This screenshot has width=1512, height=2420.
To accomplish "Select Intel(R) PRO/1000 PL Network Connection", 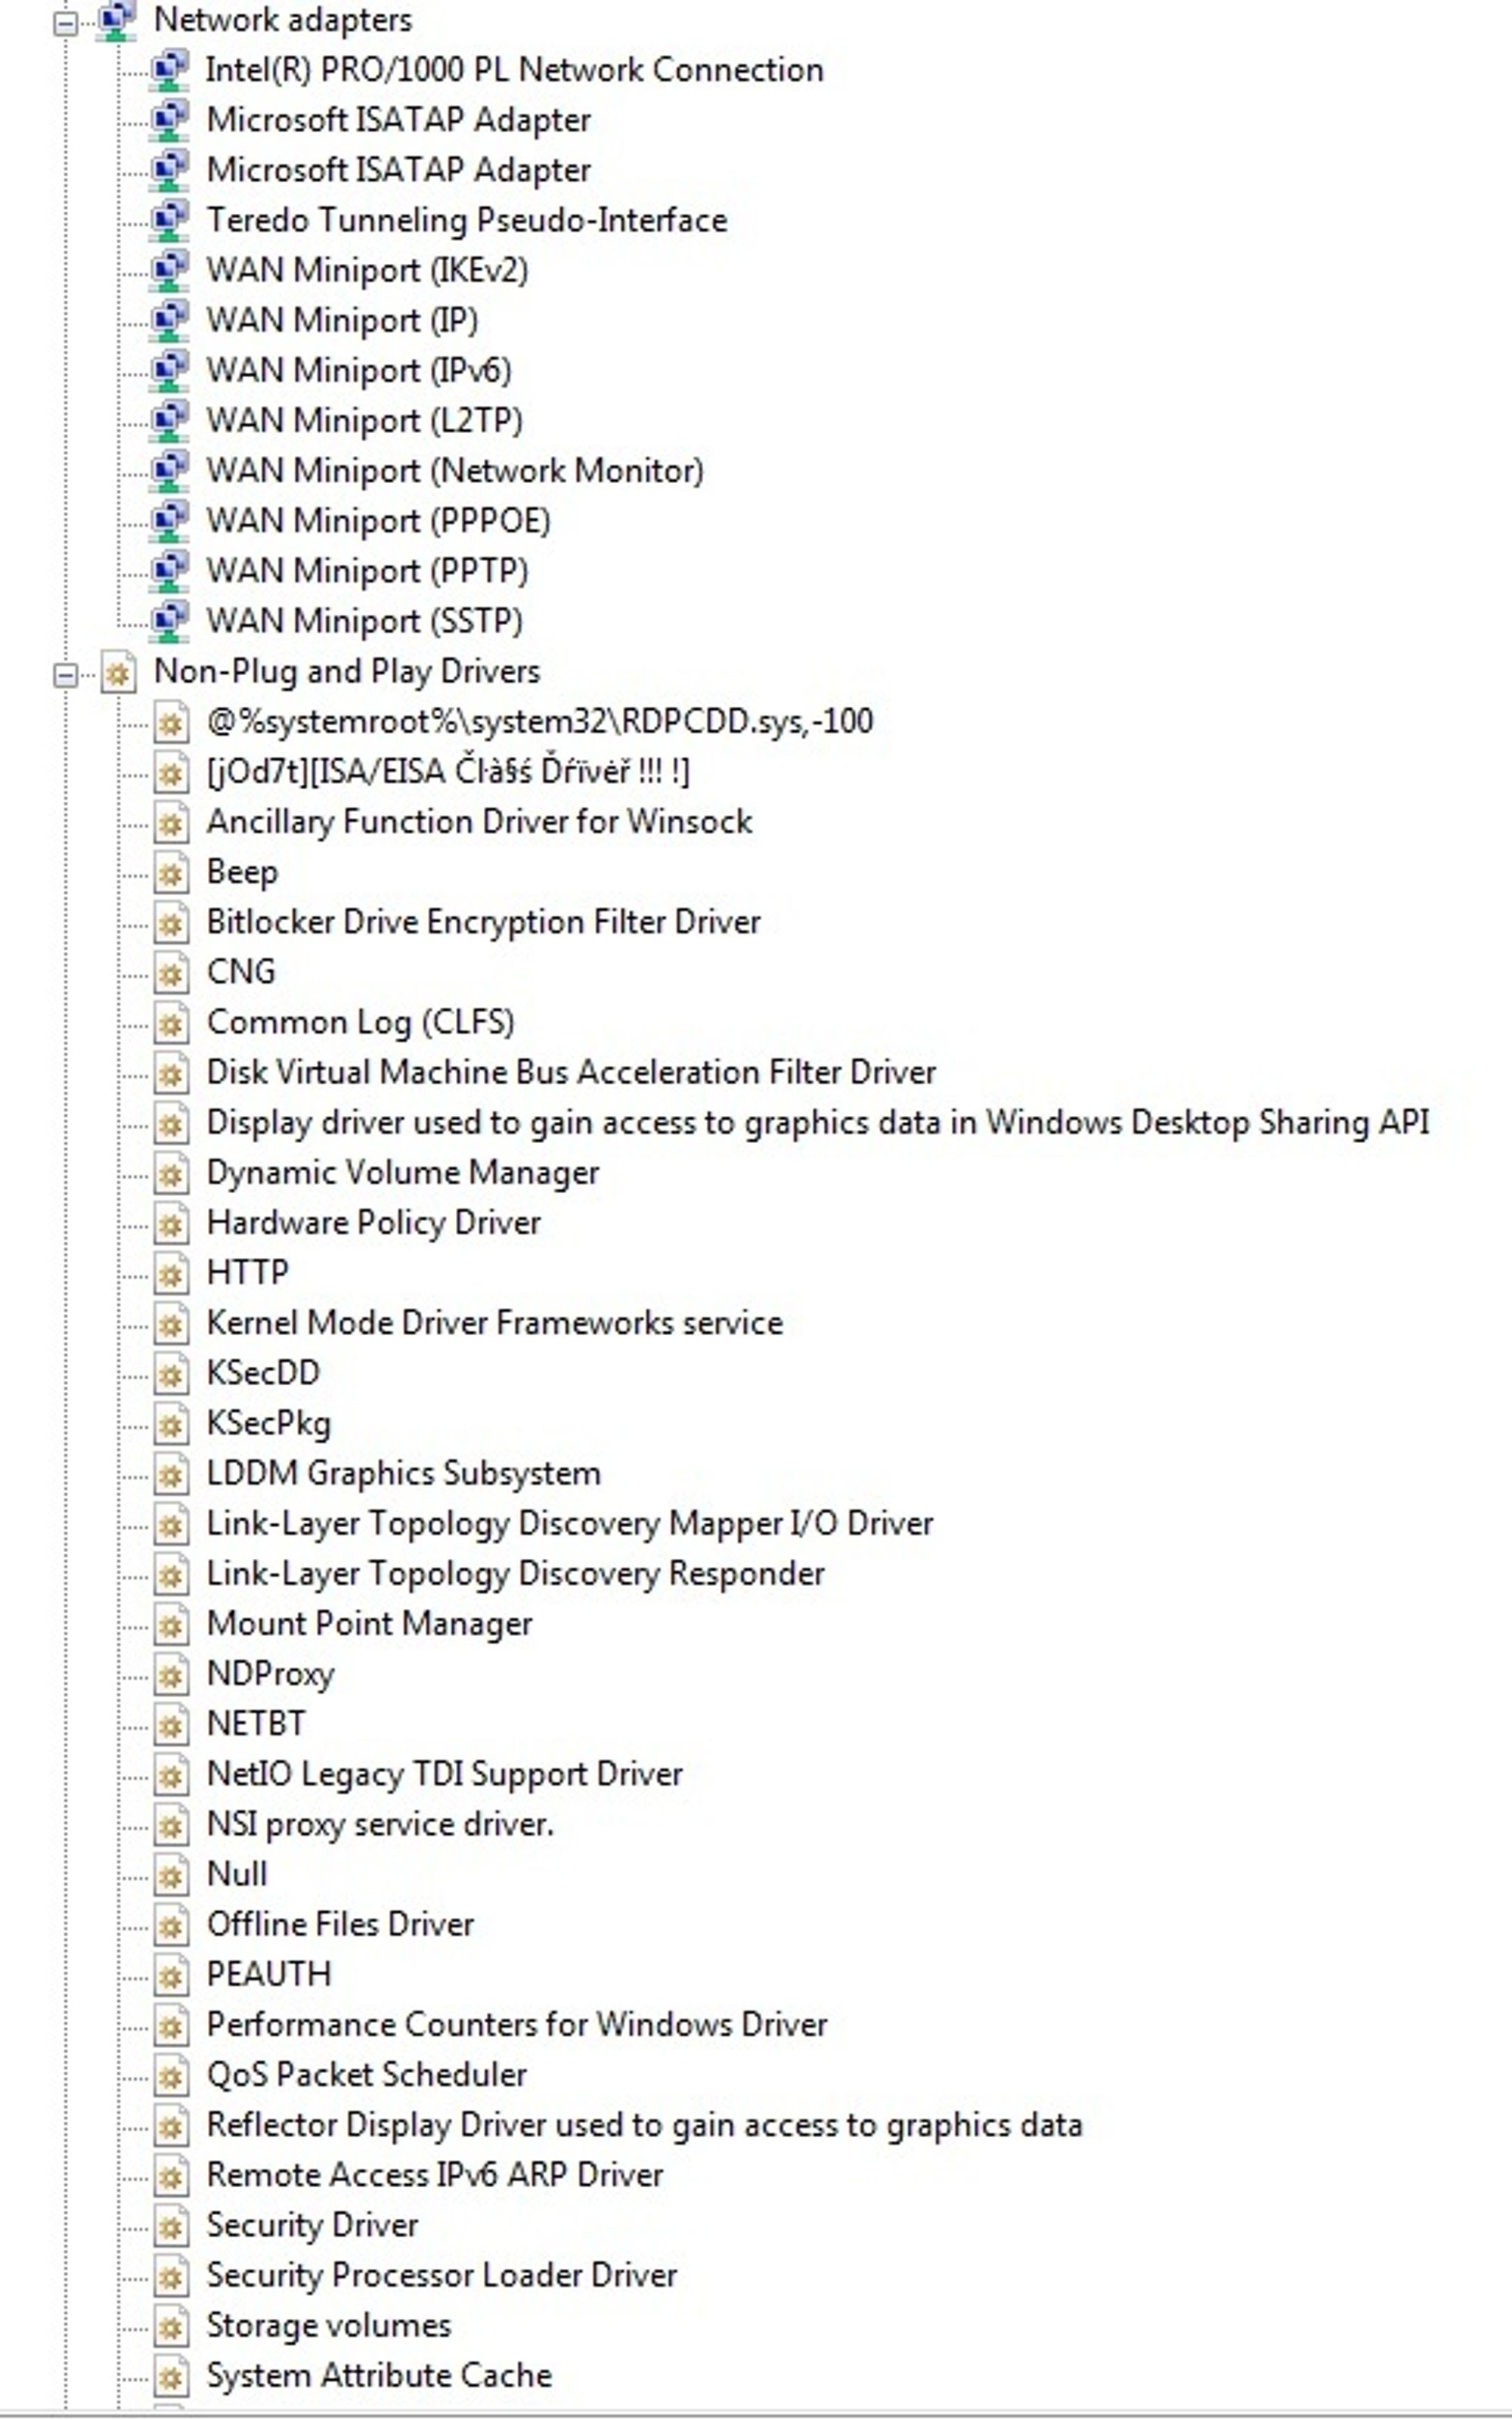I will [x=515, y=70].
